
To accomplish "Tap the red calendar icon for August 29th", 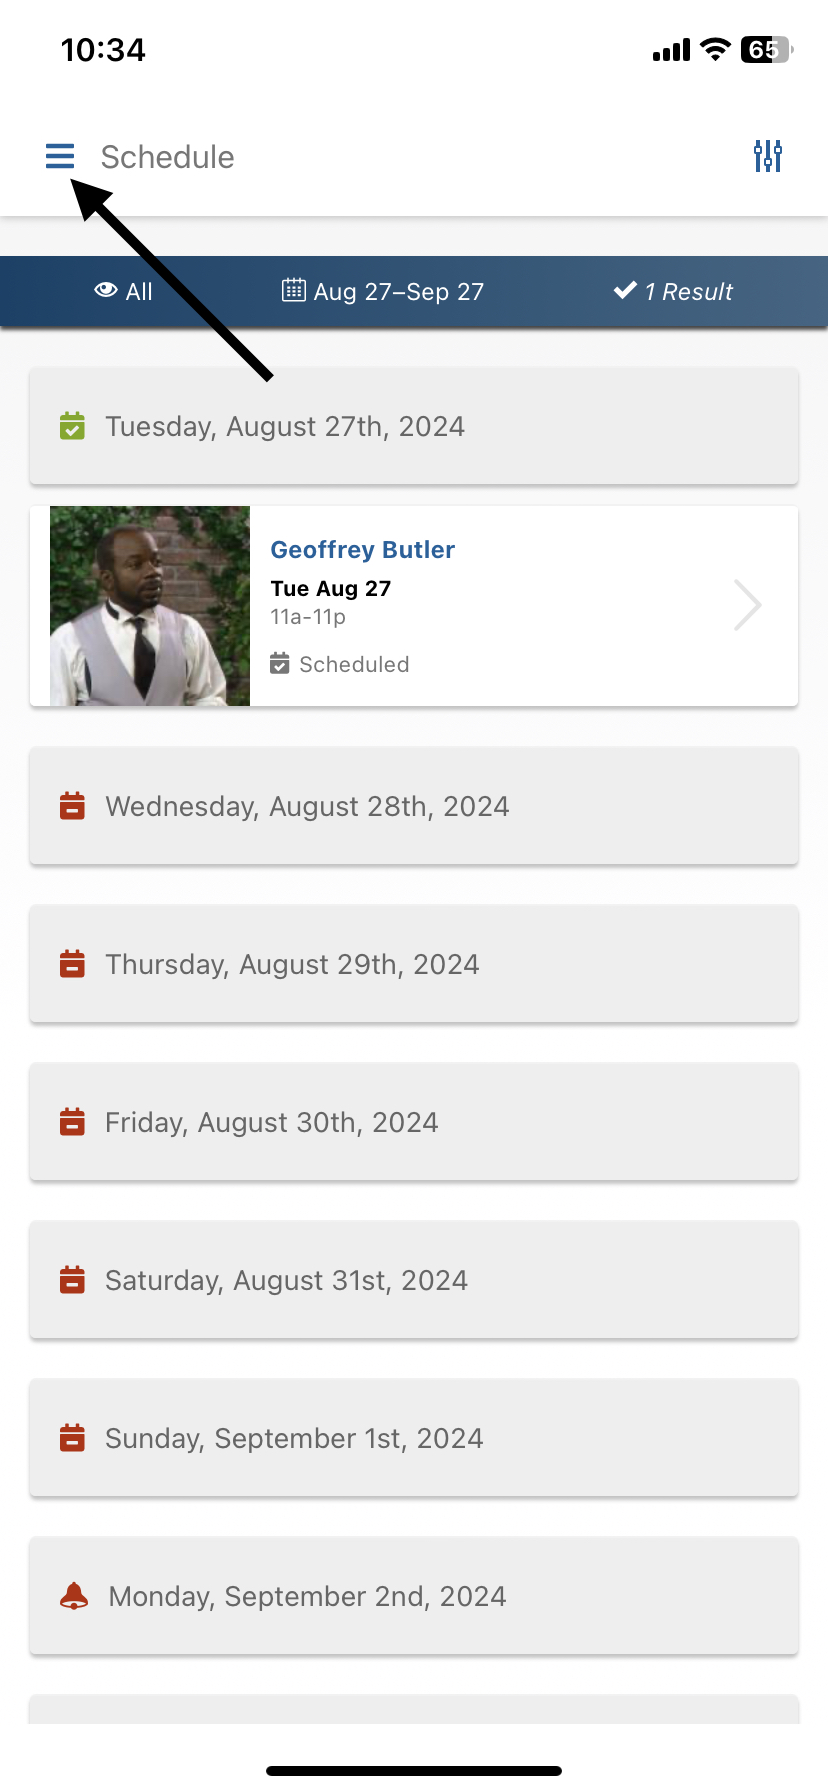I will tap(72, 964).
